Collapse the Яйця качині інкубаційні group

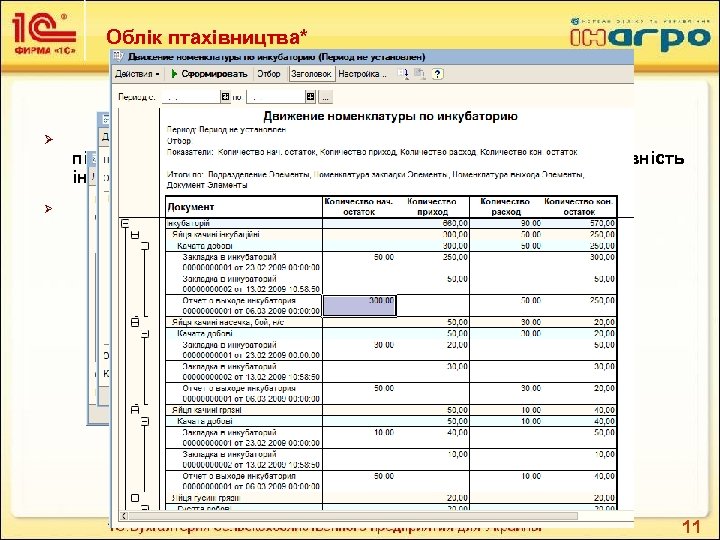pos(135,235)
